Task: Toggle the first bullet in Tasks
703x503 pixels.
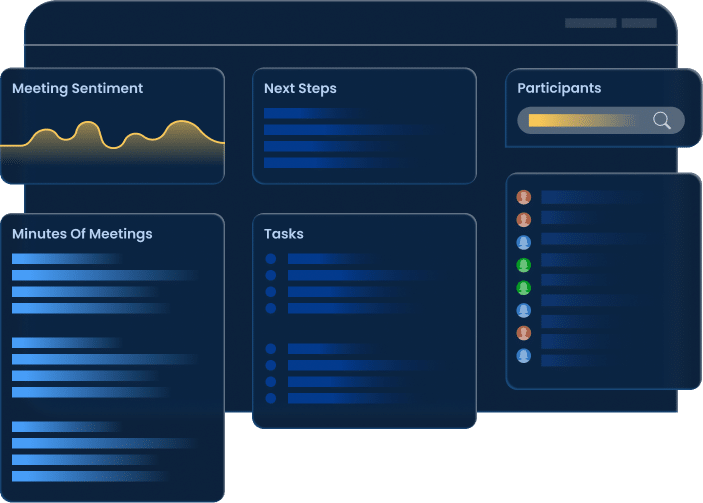Action: point(270,259)
